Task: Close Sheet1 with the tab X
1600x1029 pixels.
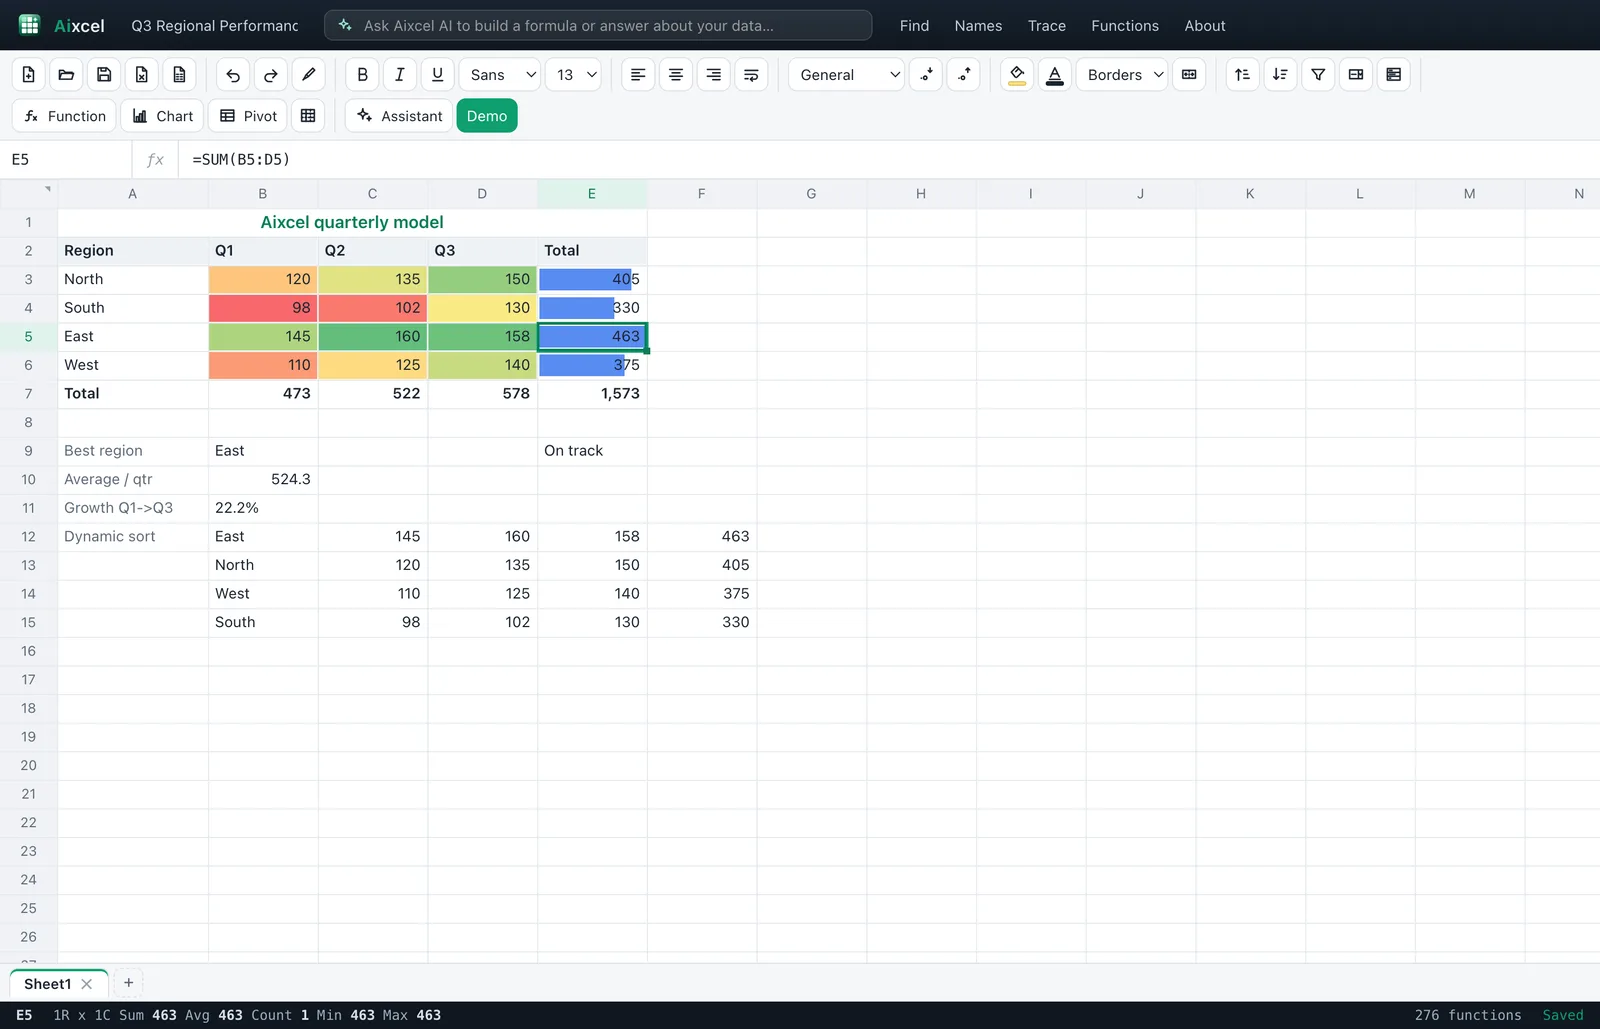Action: click(87, 984)
